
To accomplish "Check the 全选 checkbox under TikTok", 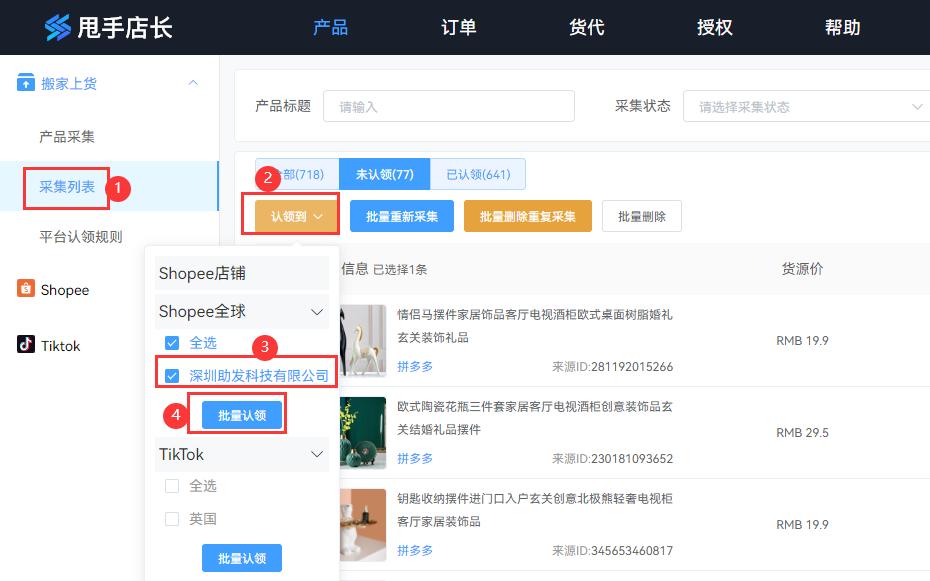I will (x=171, y=486).
